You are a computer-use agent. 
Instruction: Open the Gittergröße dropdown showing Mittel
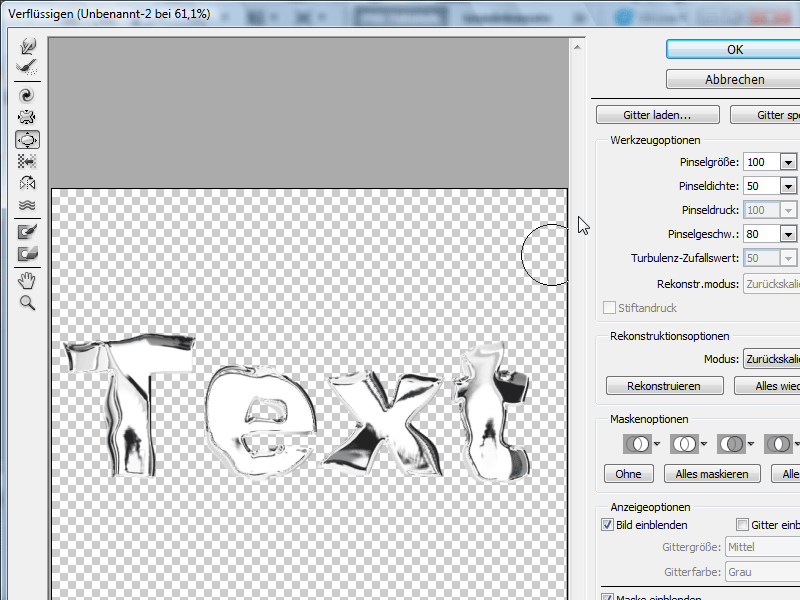pyautogui.click(x=763, y=547)
